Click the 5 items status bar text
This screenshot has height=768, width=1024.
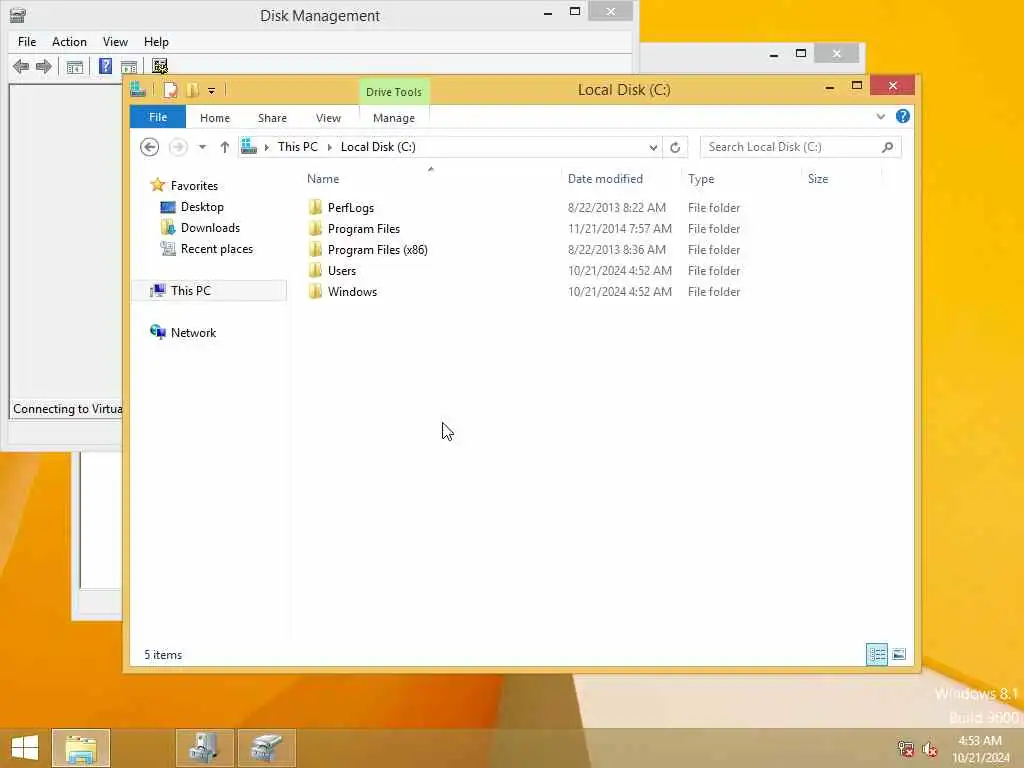tap(163, 655)
